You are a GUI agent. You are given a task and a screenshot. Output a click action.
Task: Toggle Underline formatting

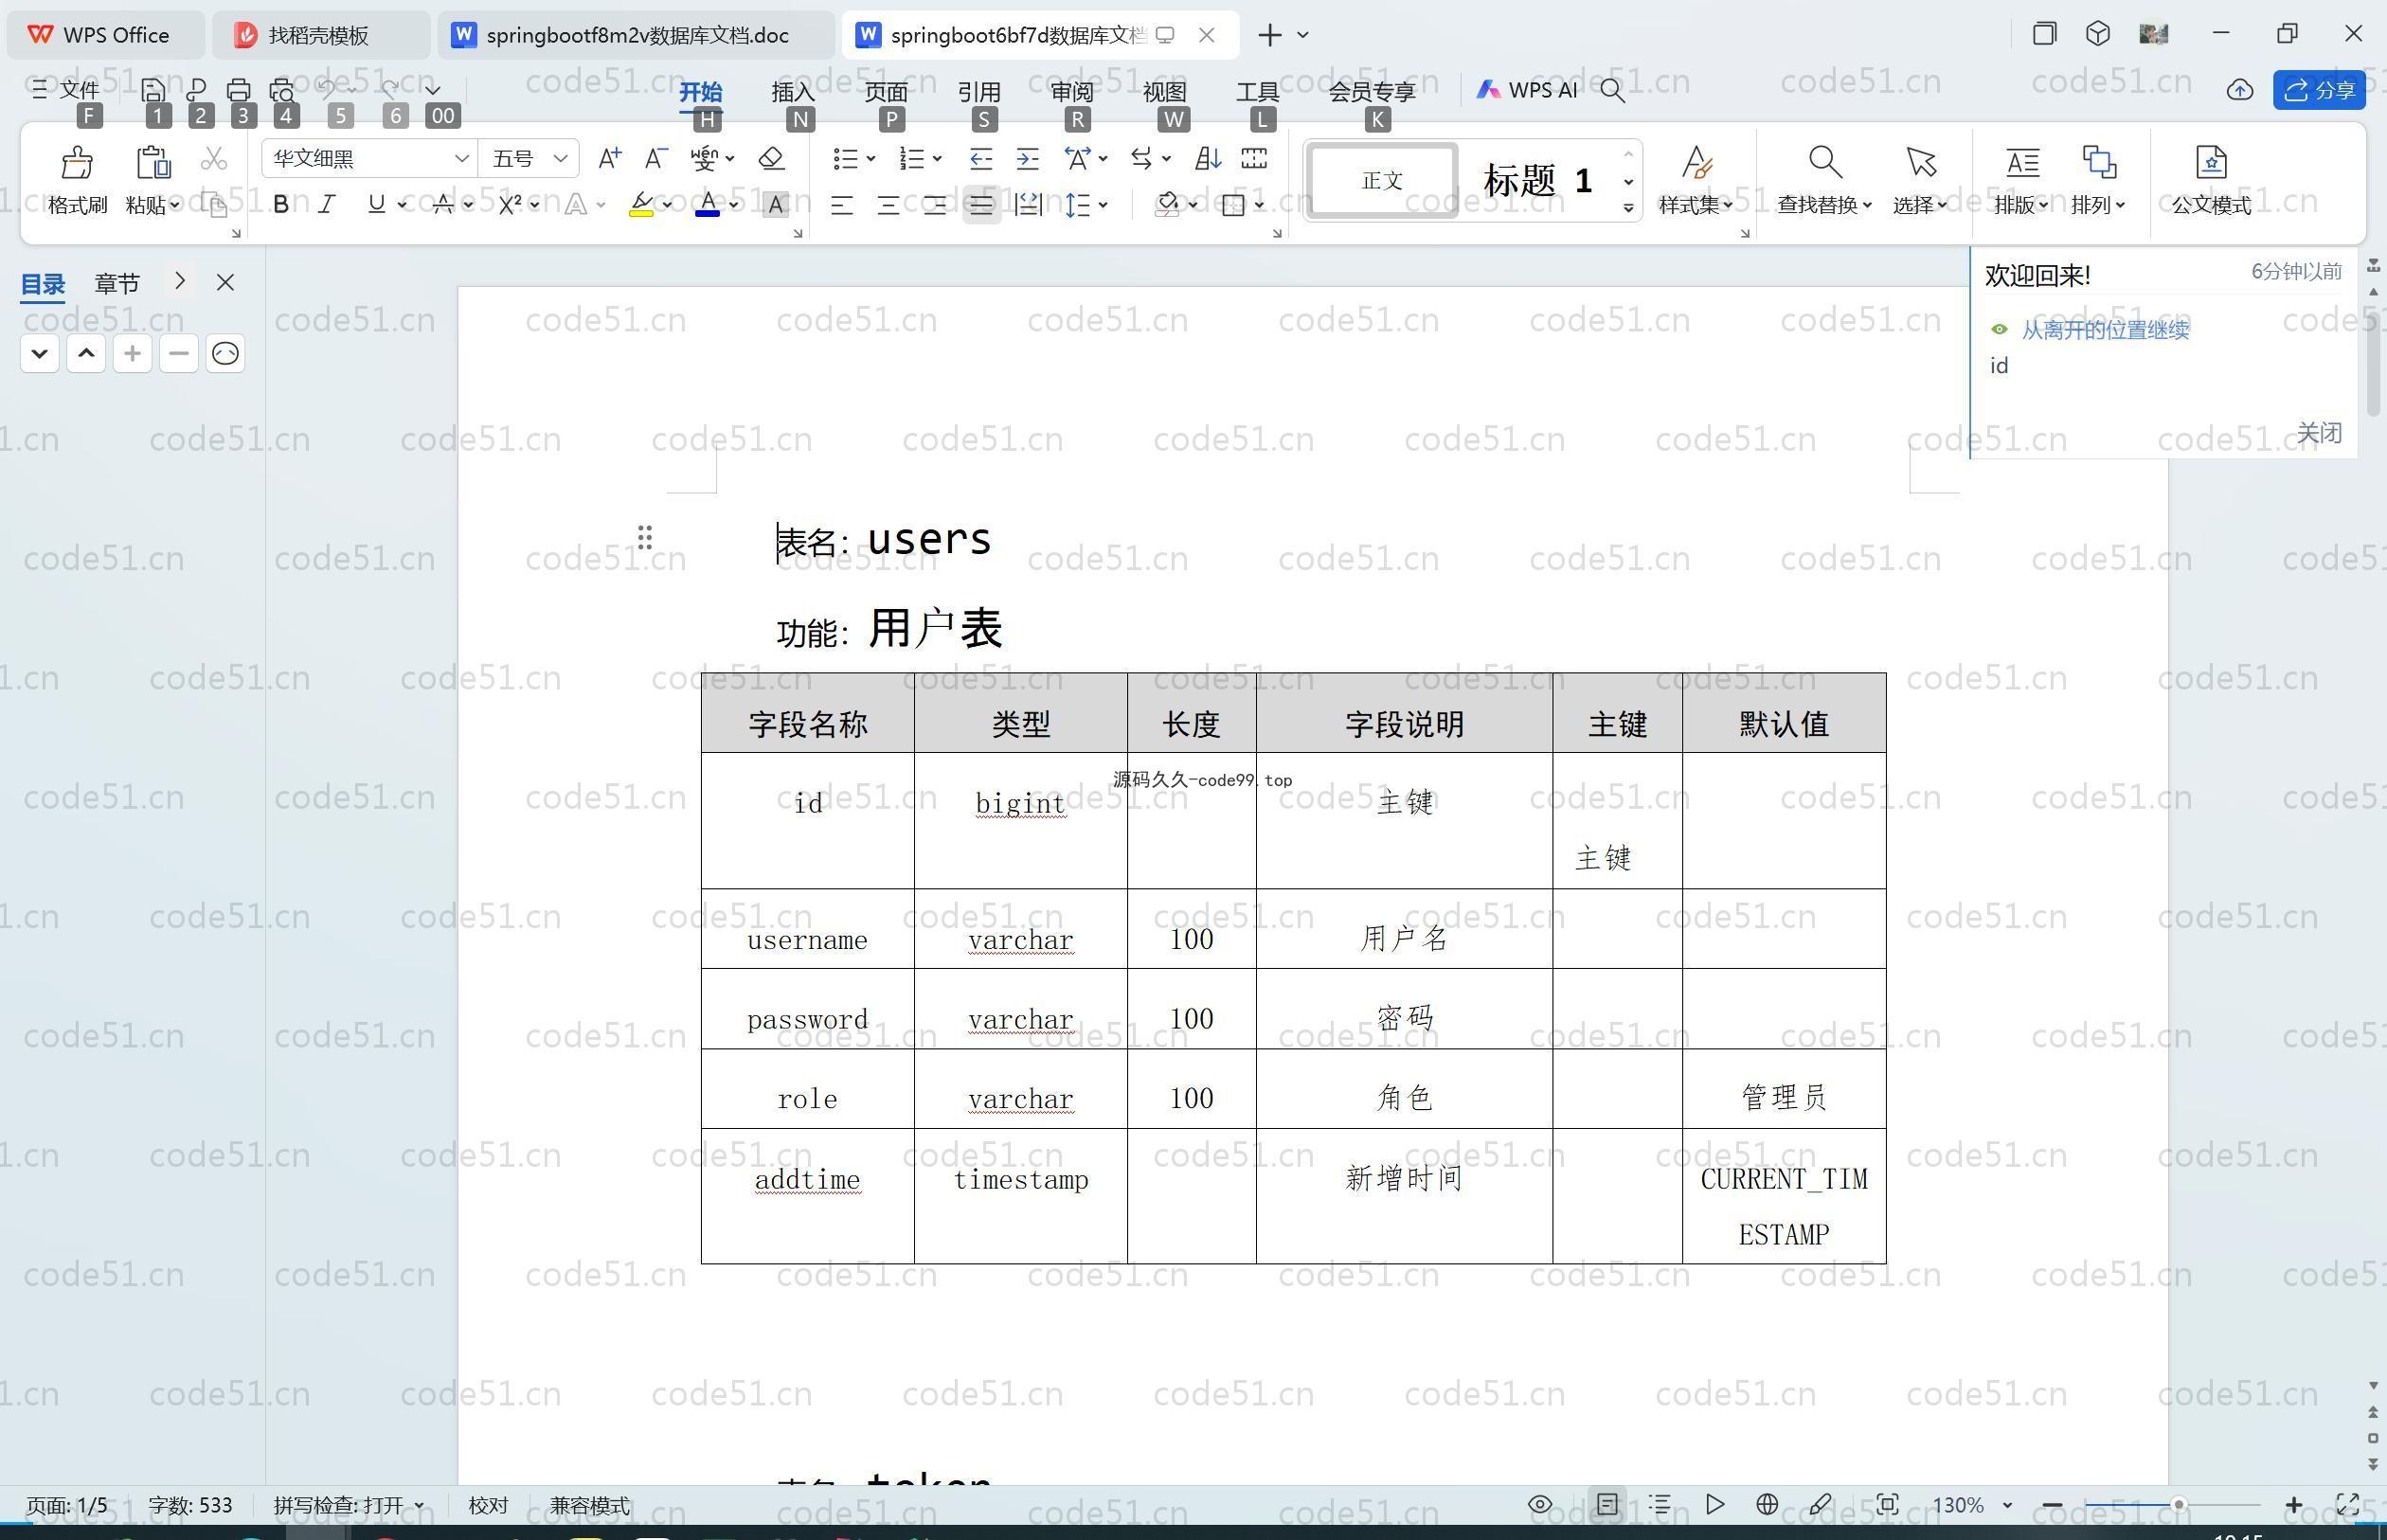376,204
